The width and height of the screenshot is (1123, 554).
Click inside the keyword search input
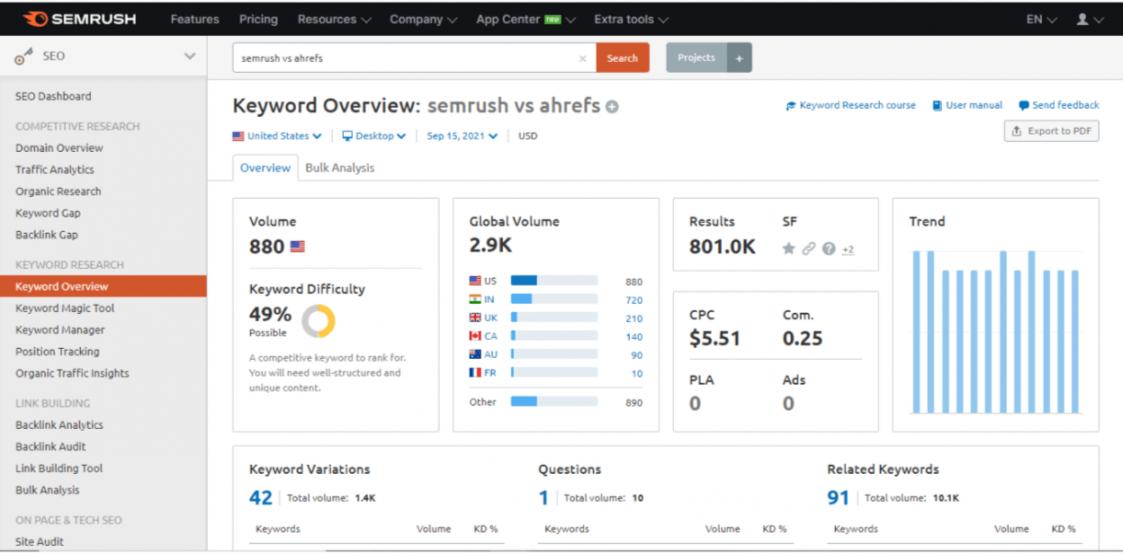point(405,58)
